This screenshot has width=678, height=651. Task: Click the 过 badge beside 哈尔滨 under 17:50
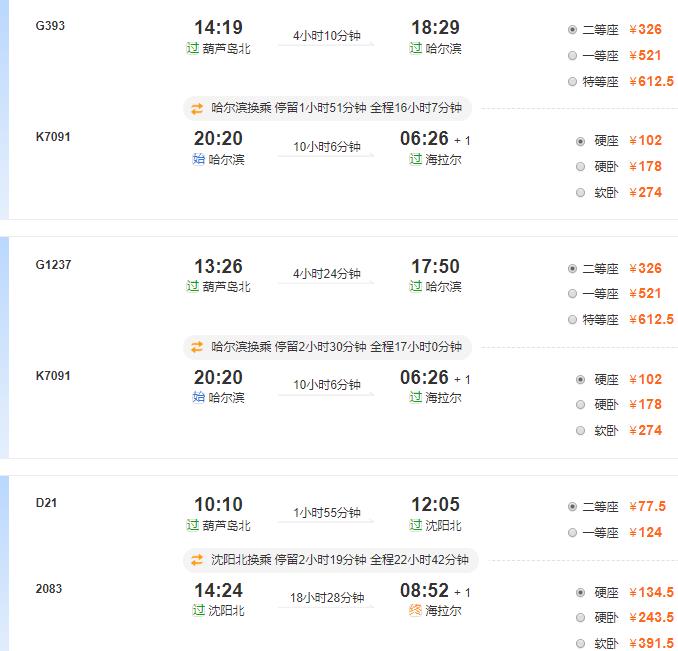coord(416,286)
